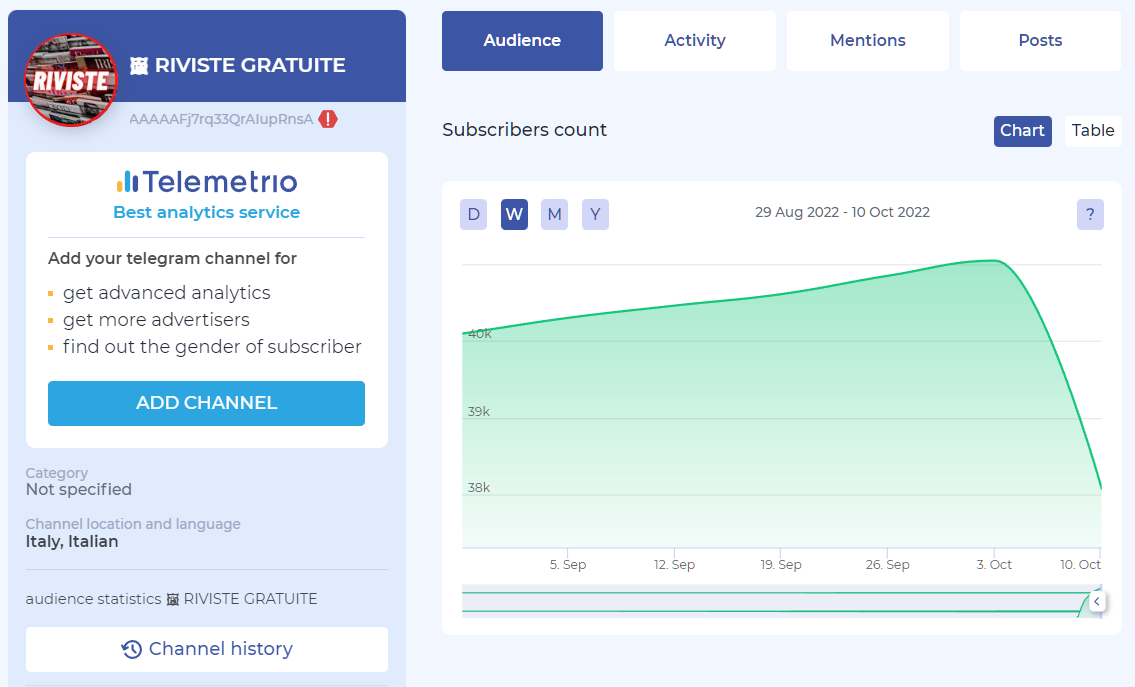Open the RIVISTE channel avatar image
Screen dimensions: 1135x687
click(70, 80)
